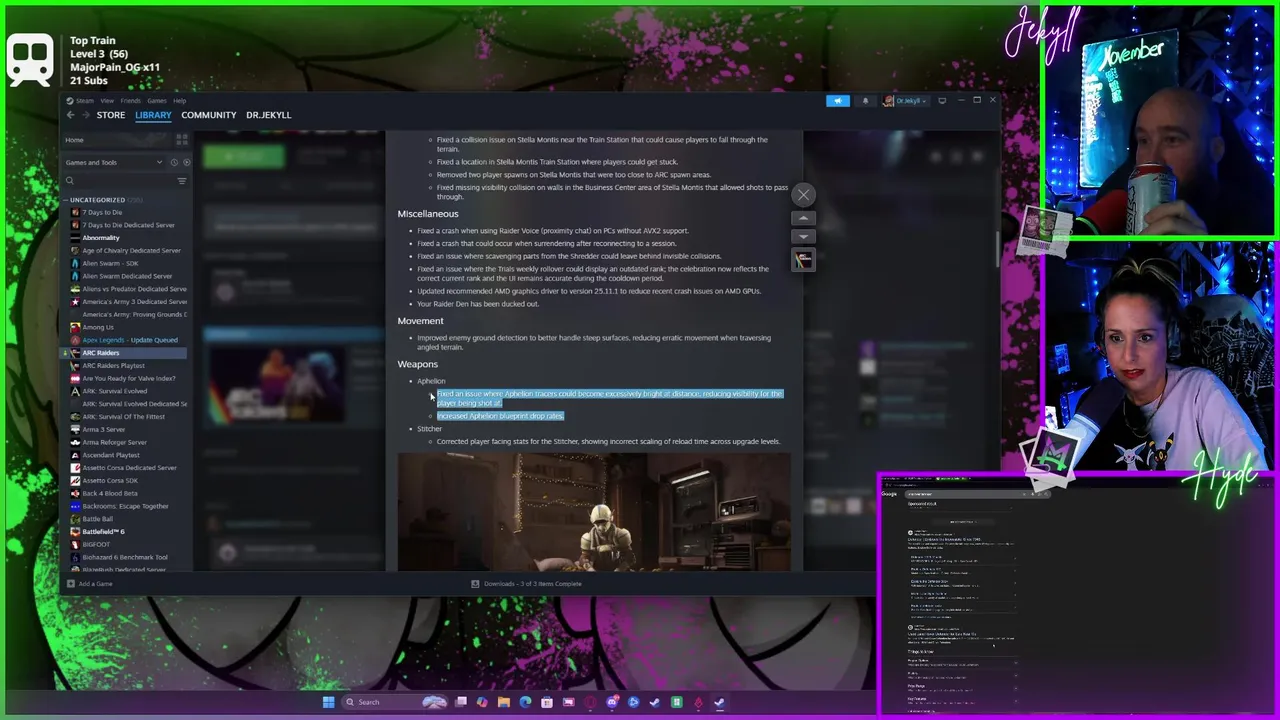Open Downloads status at the Steam bottom bar
This screenshot has height=720, width=1280.
pos(527,584)
